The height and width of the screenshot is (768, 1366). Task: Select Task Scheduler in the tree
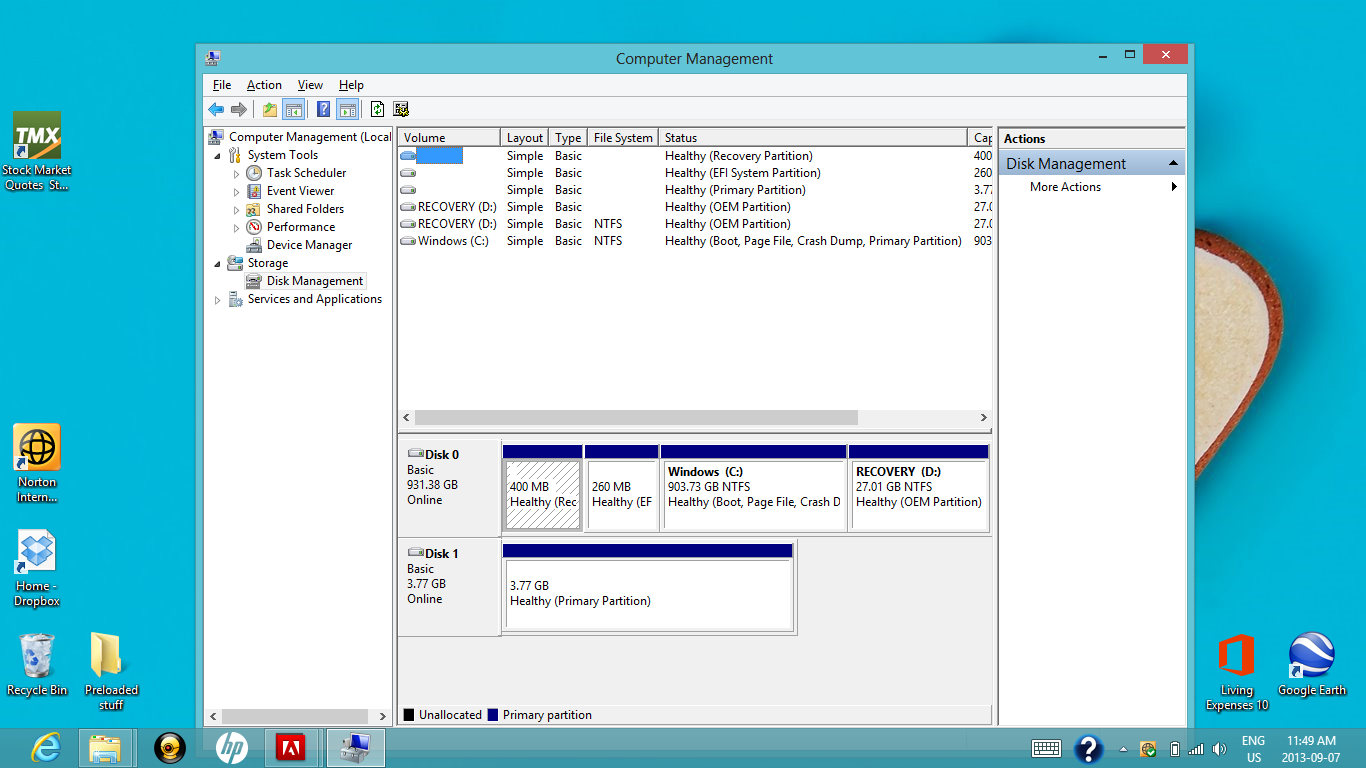click(x=306, y=173)
